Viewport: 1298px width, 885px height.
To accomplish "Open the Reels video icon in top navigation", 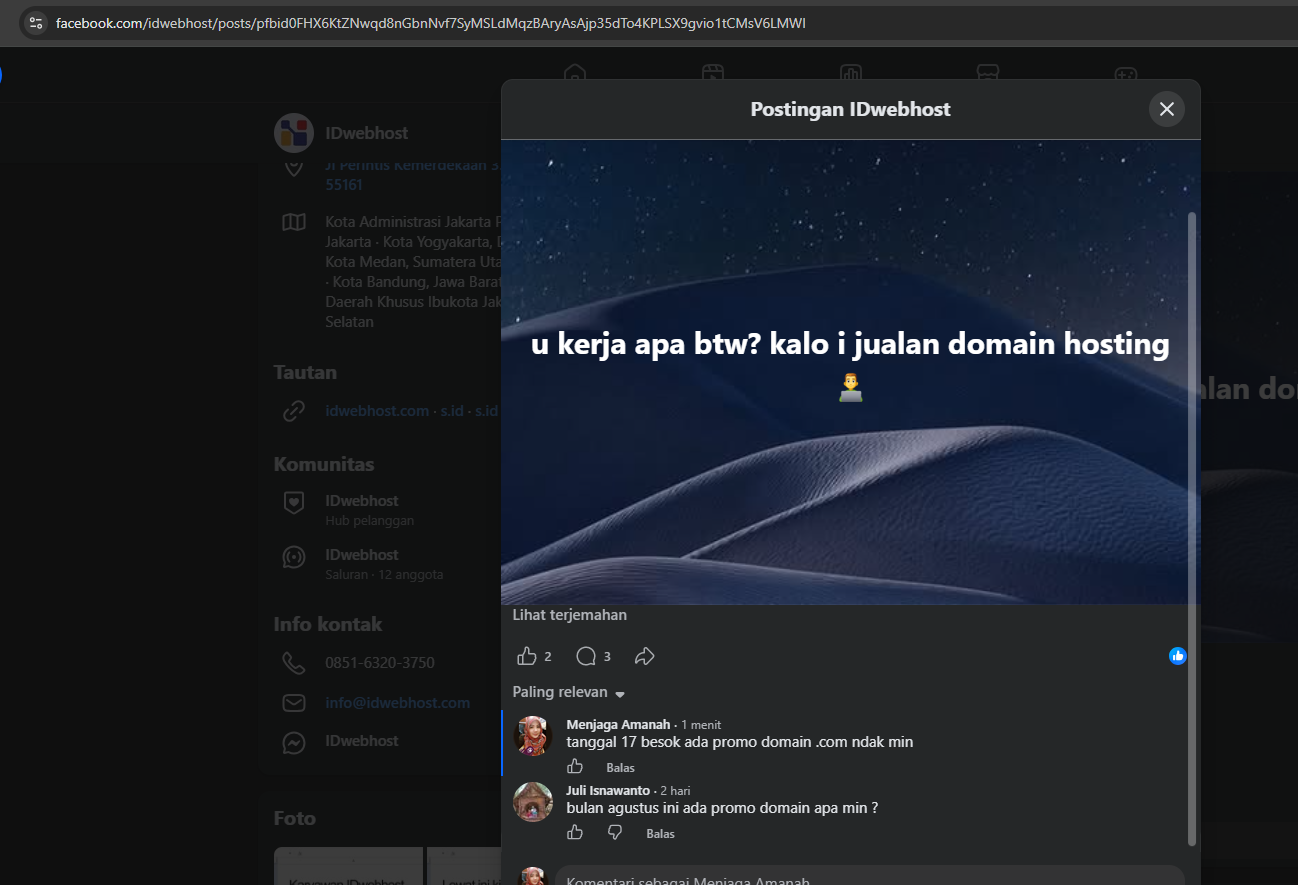I will (x=712, y=73).
